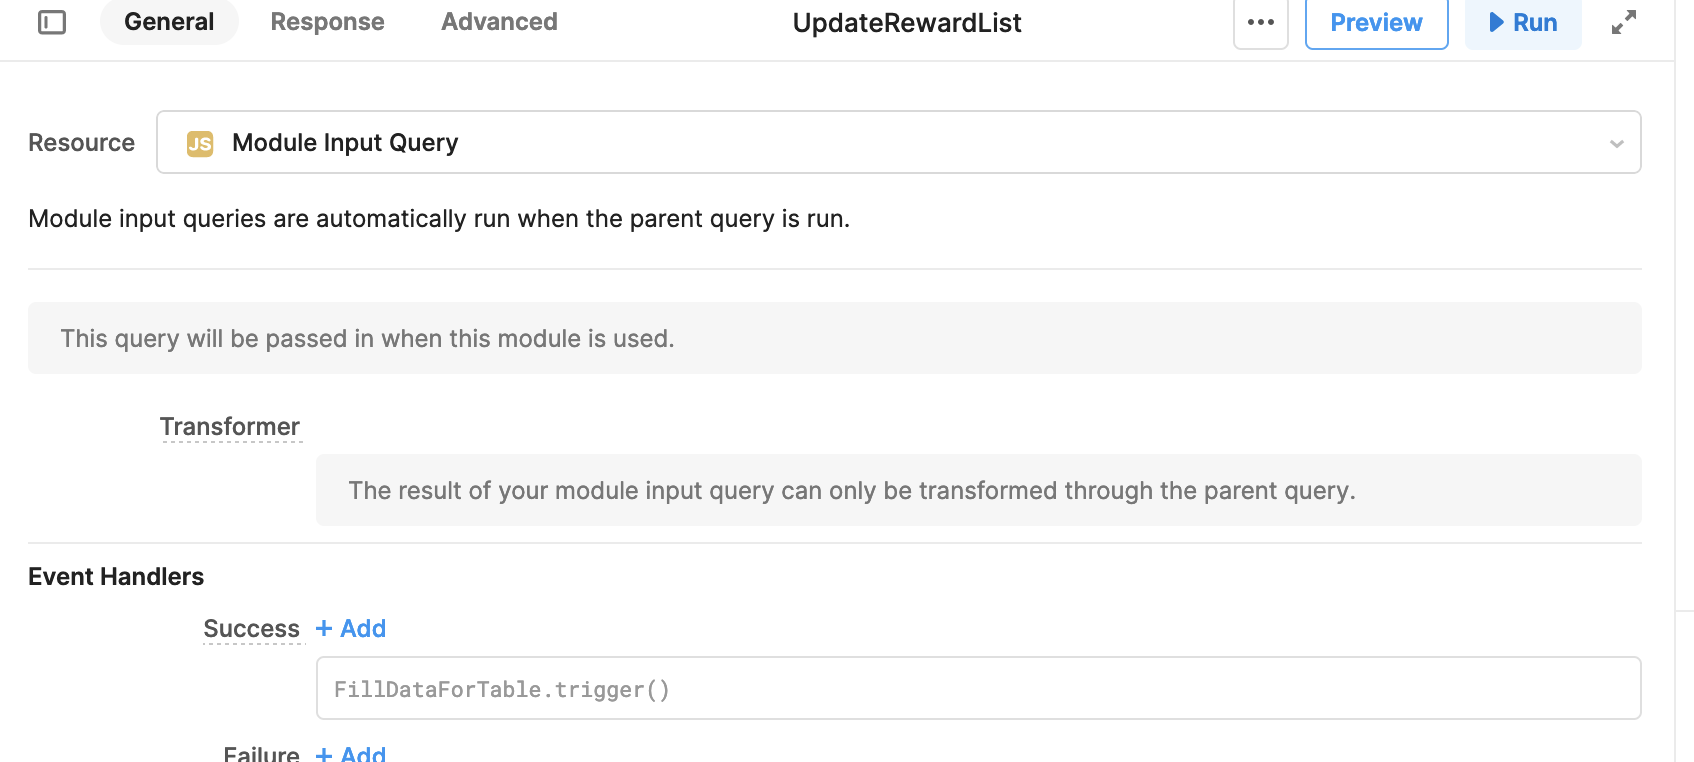1694x762 pixels.
Task: Click the JS badge in Resource field
Action: coord(200,143)
